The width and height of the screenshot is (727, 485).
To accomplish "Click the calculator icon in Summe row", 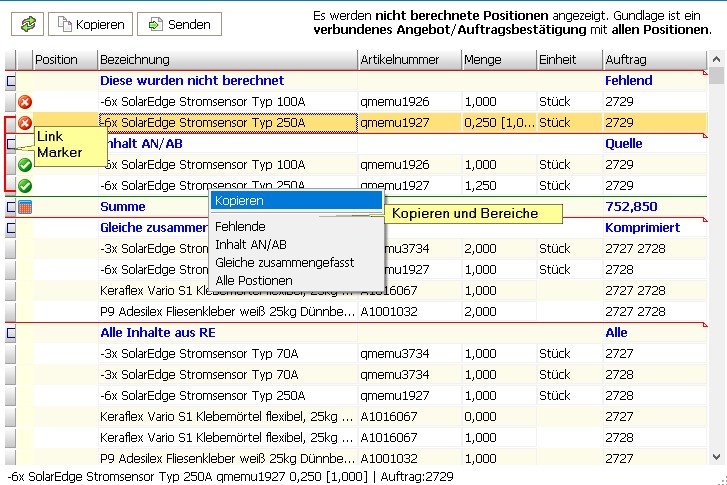I will tap(25, 207).
